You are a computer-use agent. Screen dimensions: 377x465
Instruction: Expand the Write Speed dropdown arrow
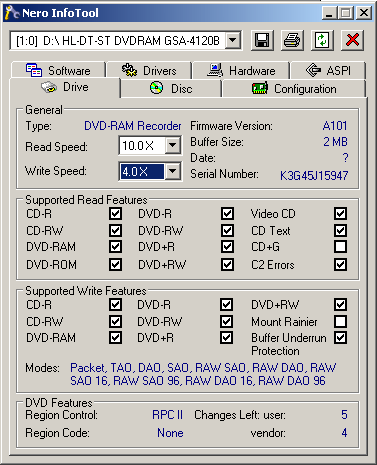pyautogui.click(x=173, y=171)
